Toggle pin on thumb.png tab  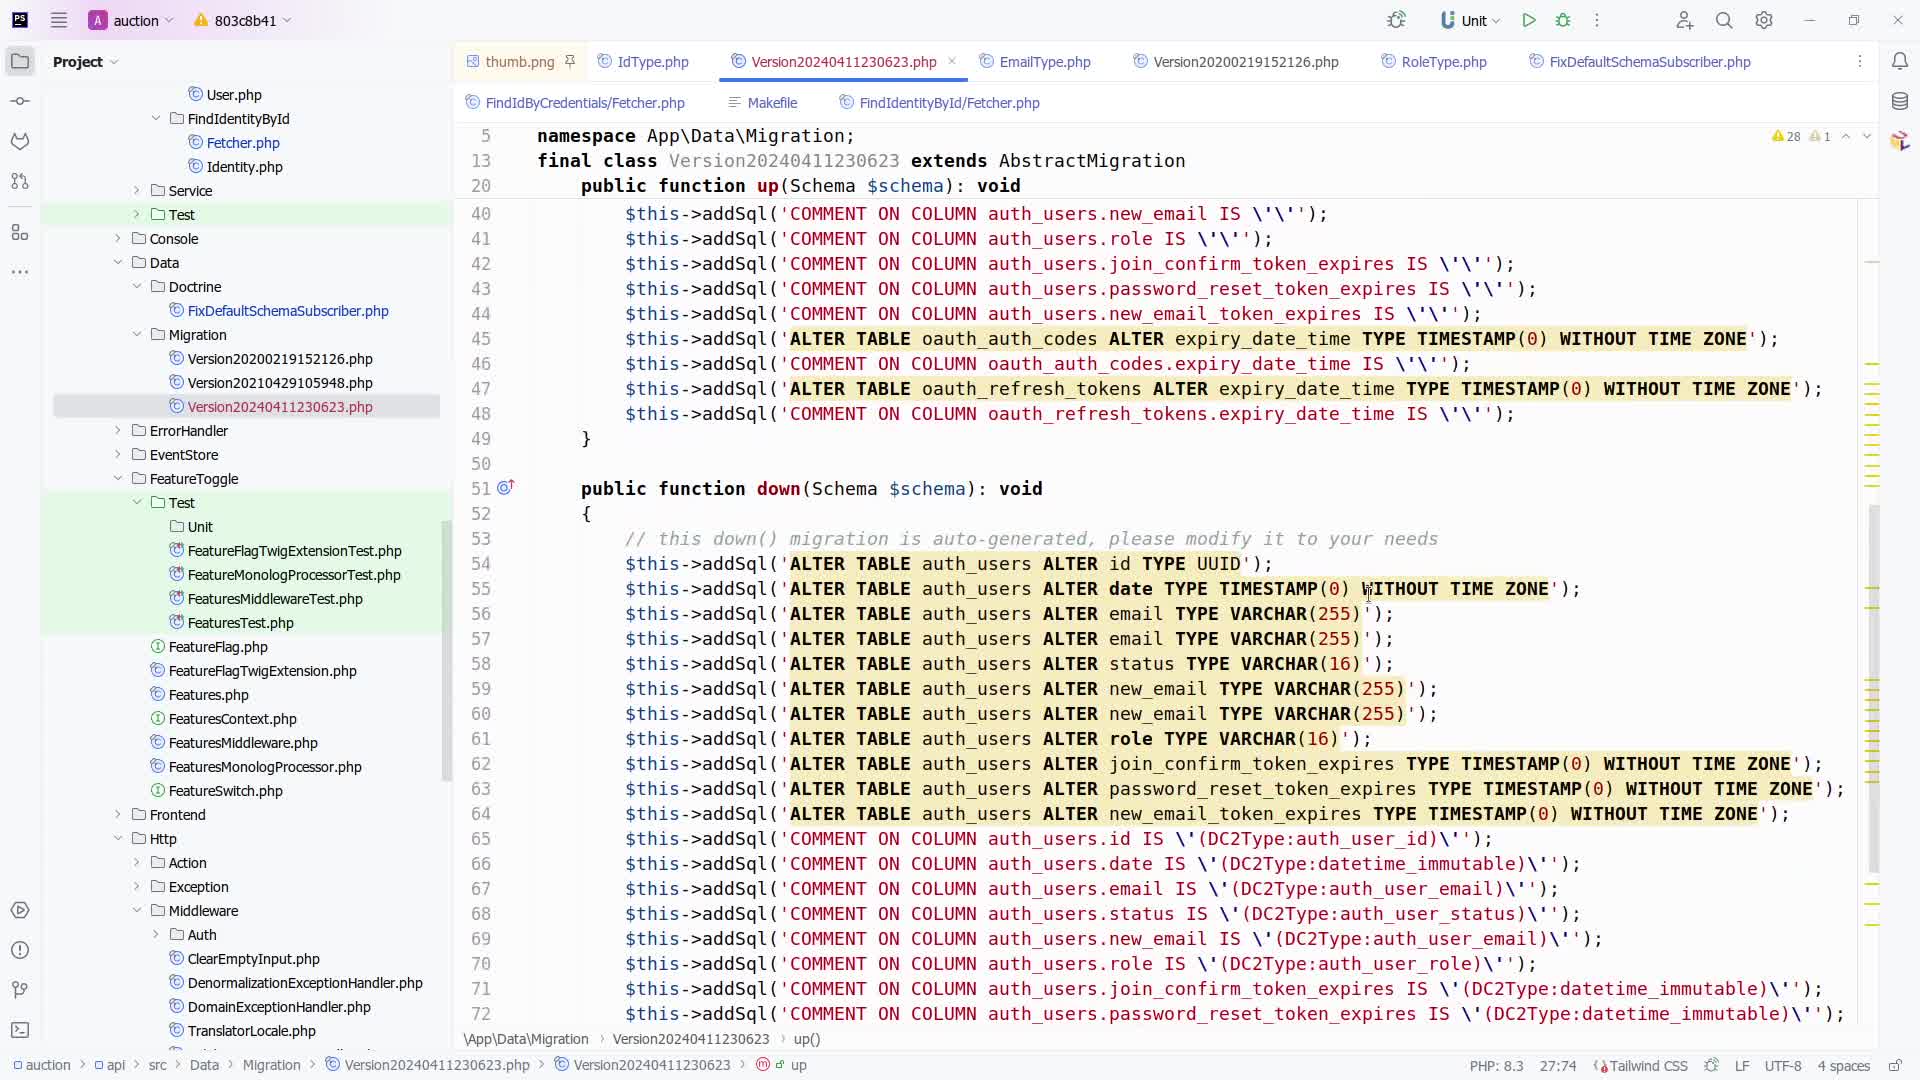(x=570, y=61)
